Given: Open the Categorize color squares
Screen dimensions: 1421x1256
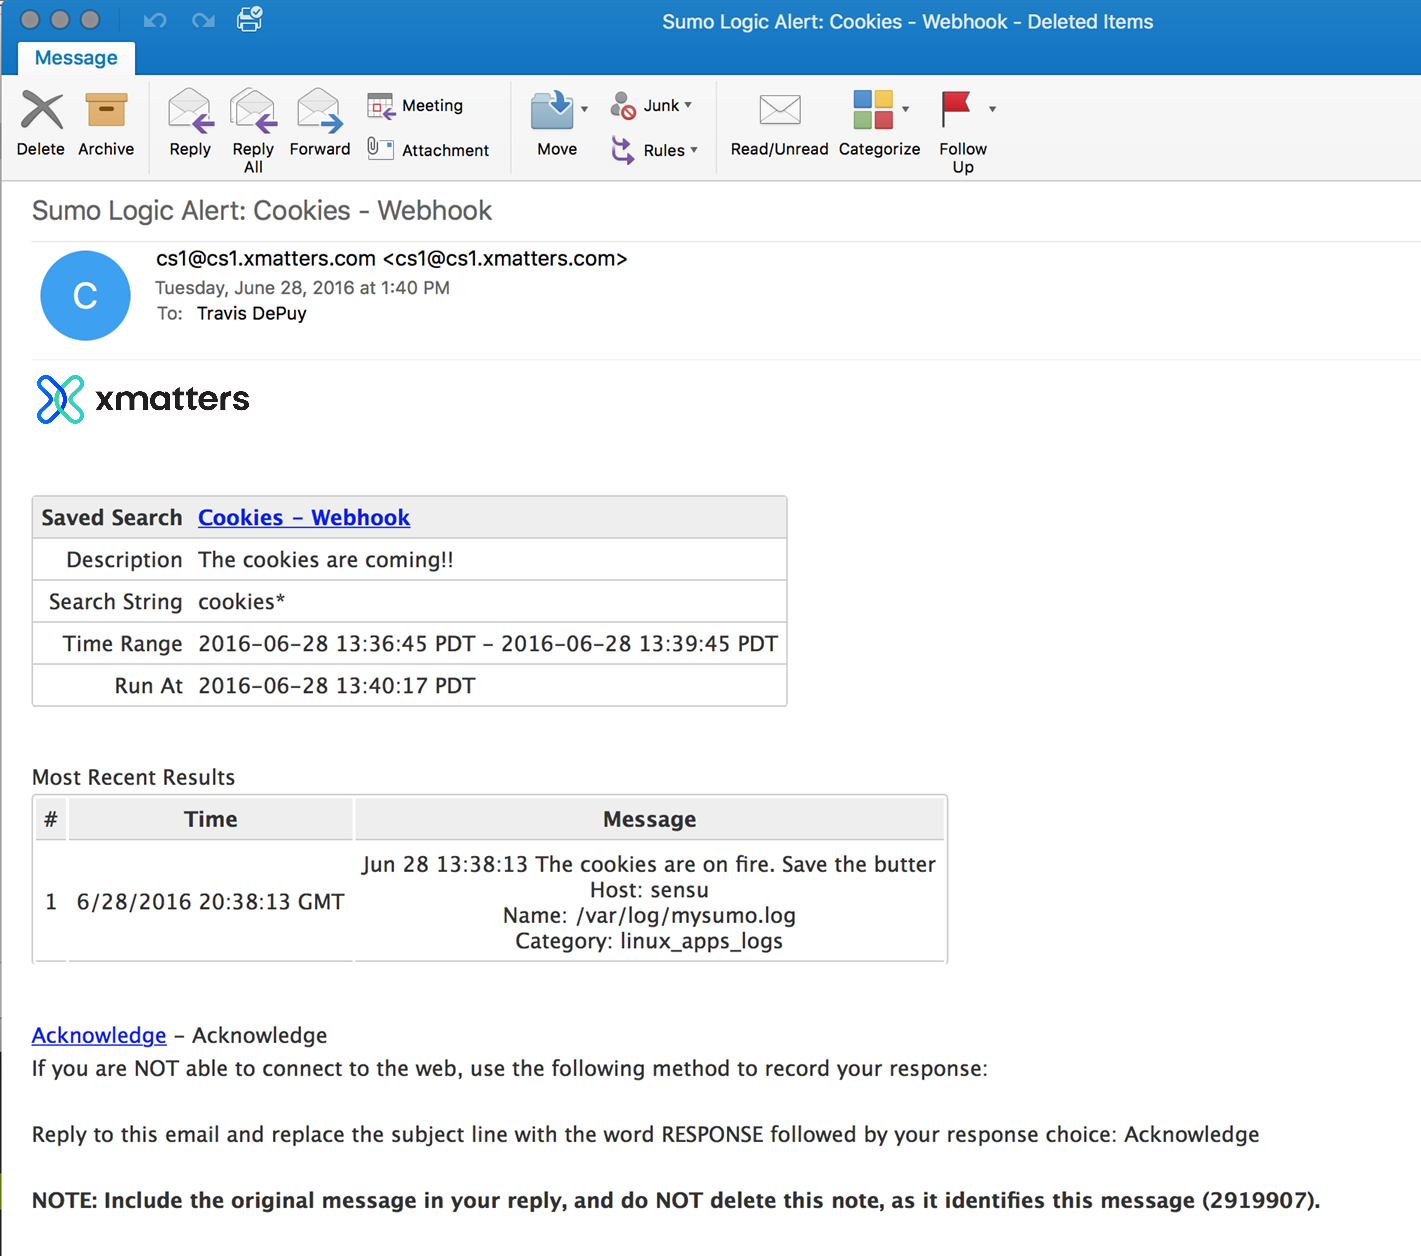Looking at the screenshot, I should click(x=873, y=110).
